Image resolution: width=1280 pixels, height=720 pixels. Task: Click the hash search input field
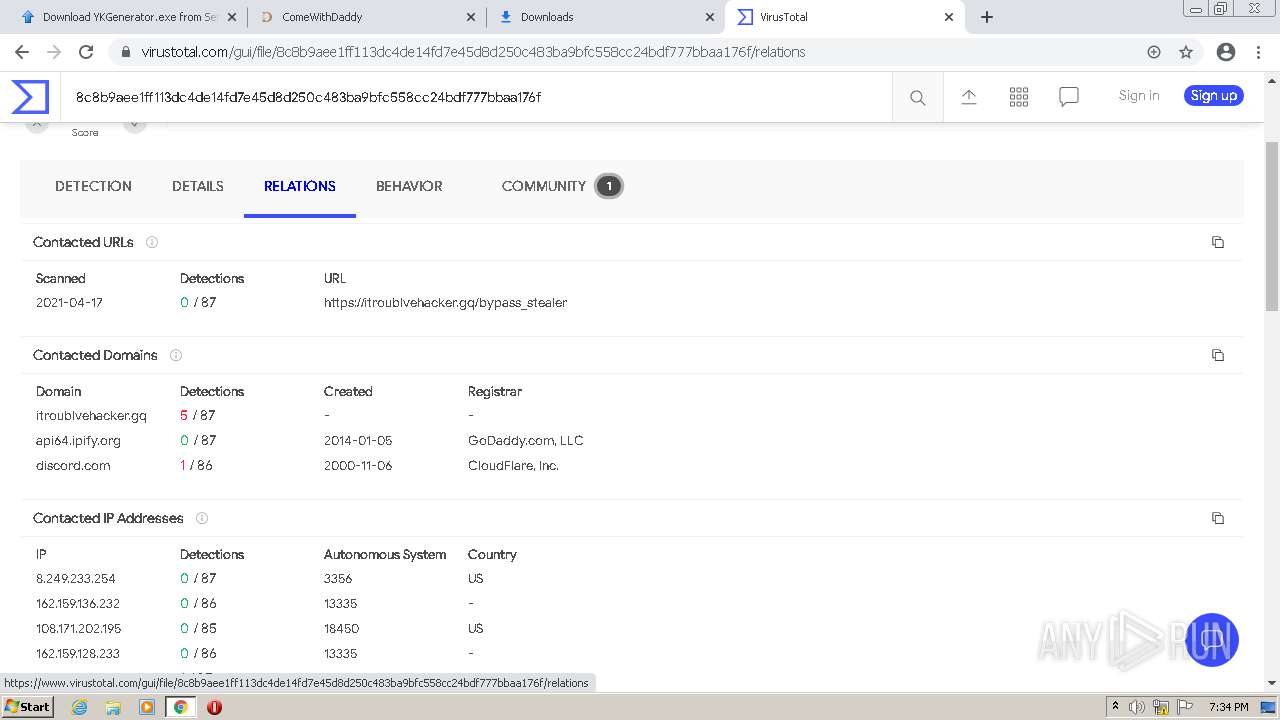[476, 97]
